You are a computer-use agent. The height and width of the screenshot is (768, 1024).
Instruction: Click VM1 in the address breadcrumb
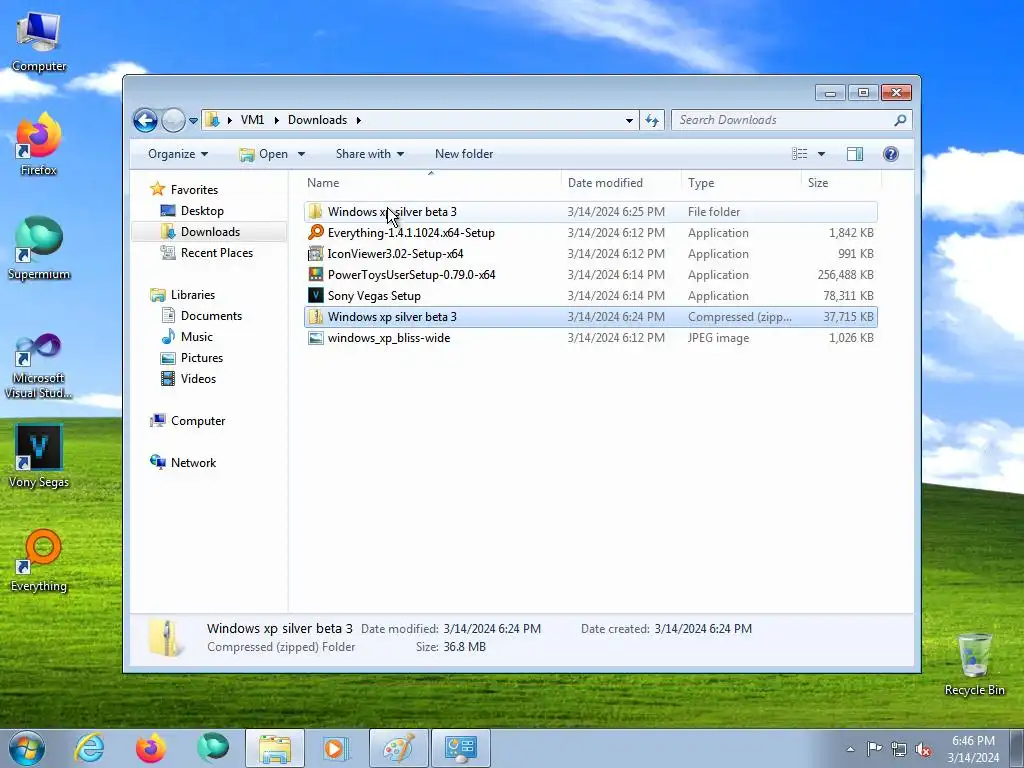coord(252,120)
